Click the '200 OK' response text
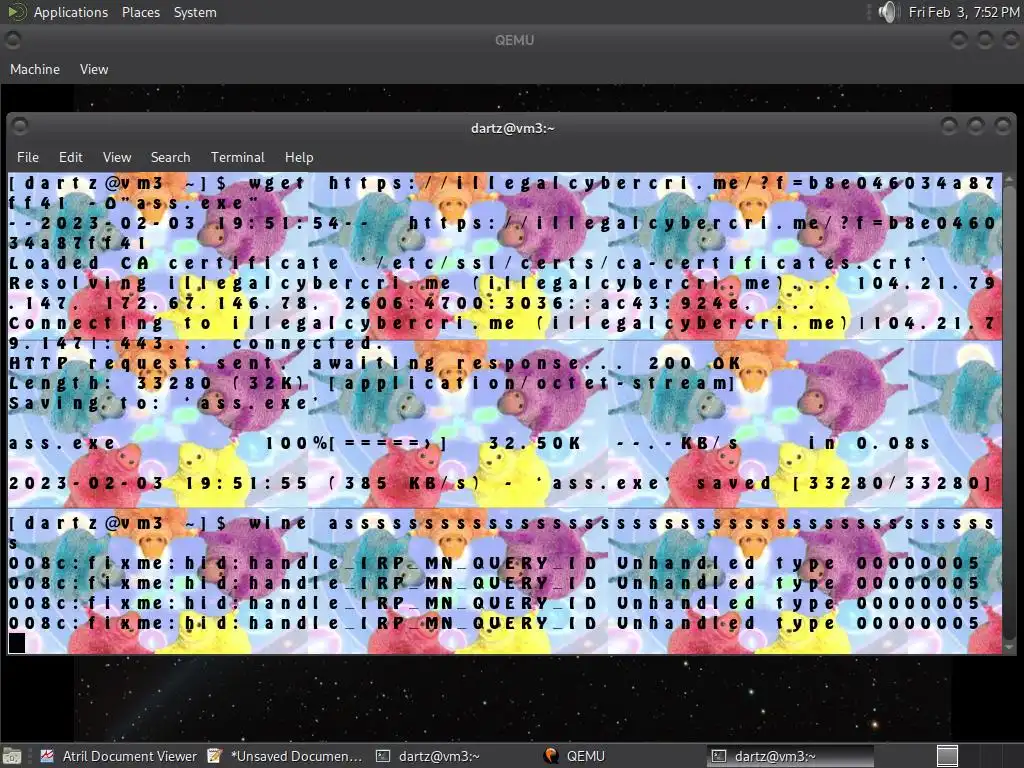The width and height of the screenshot is (1024, 768). (695, 363)
